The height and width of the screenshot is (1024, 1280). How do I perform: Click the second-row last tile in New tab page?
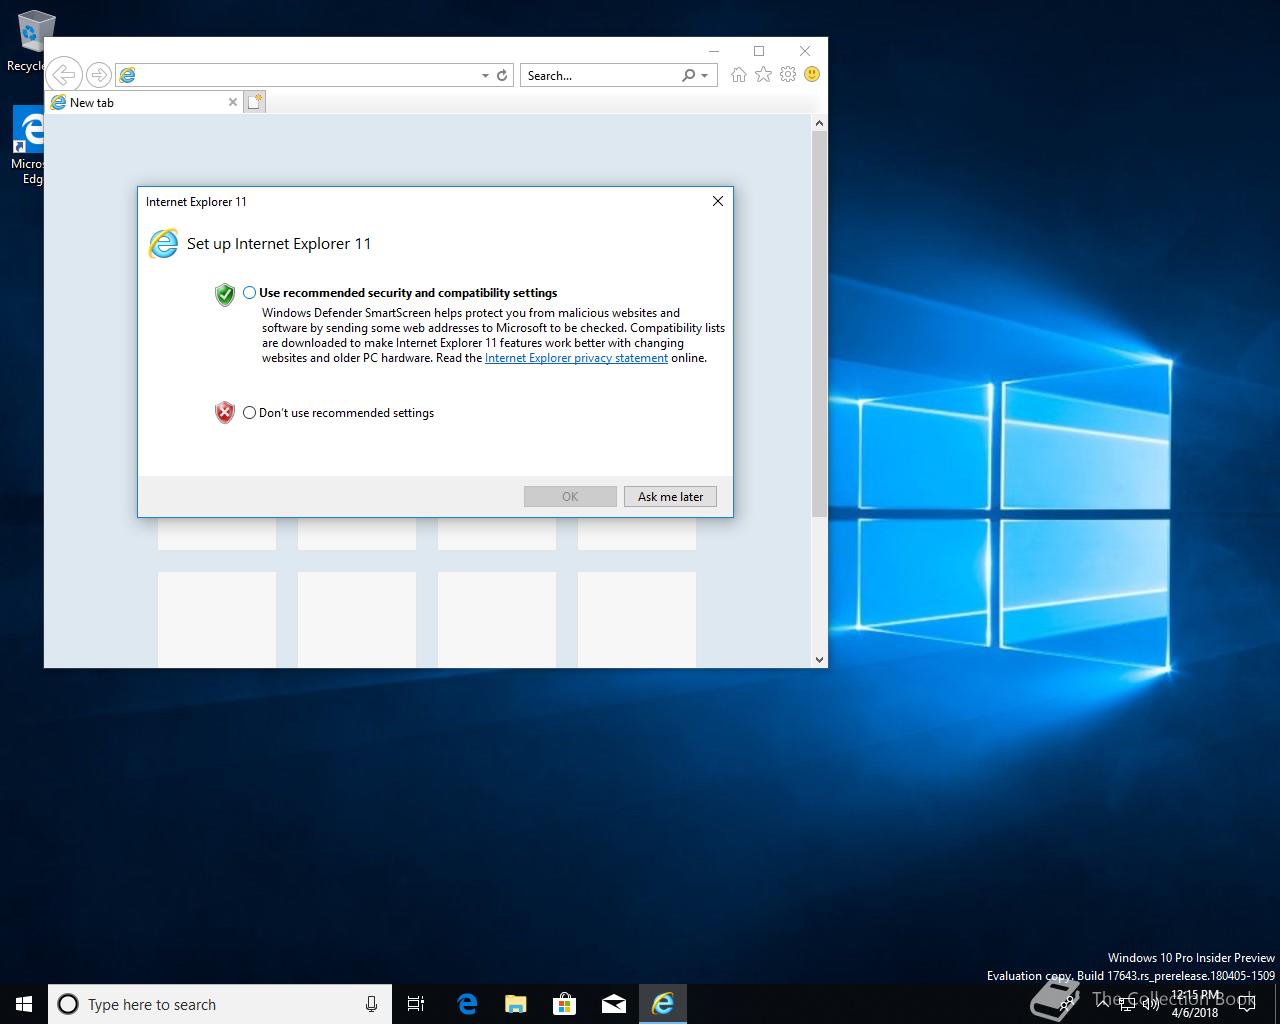[637, 619]
